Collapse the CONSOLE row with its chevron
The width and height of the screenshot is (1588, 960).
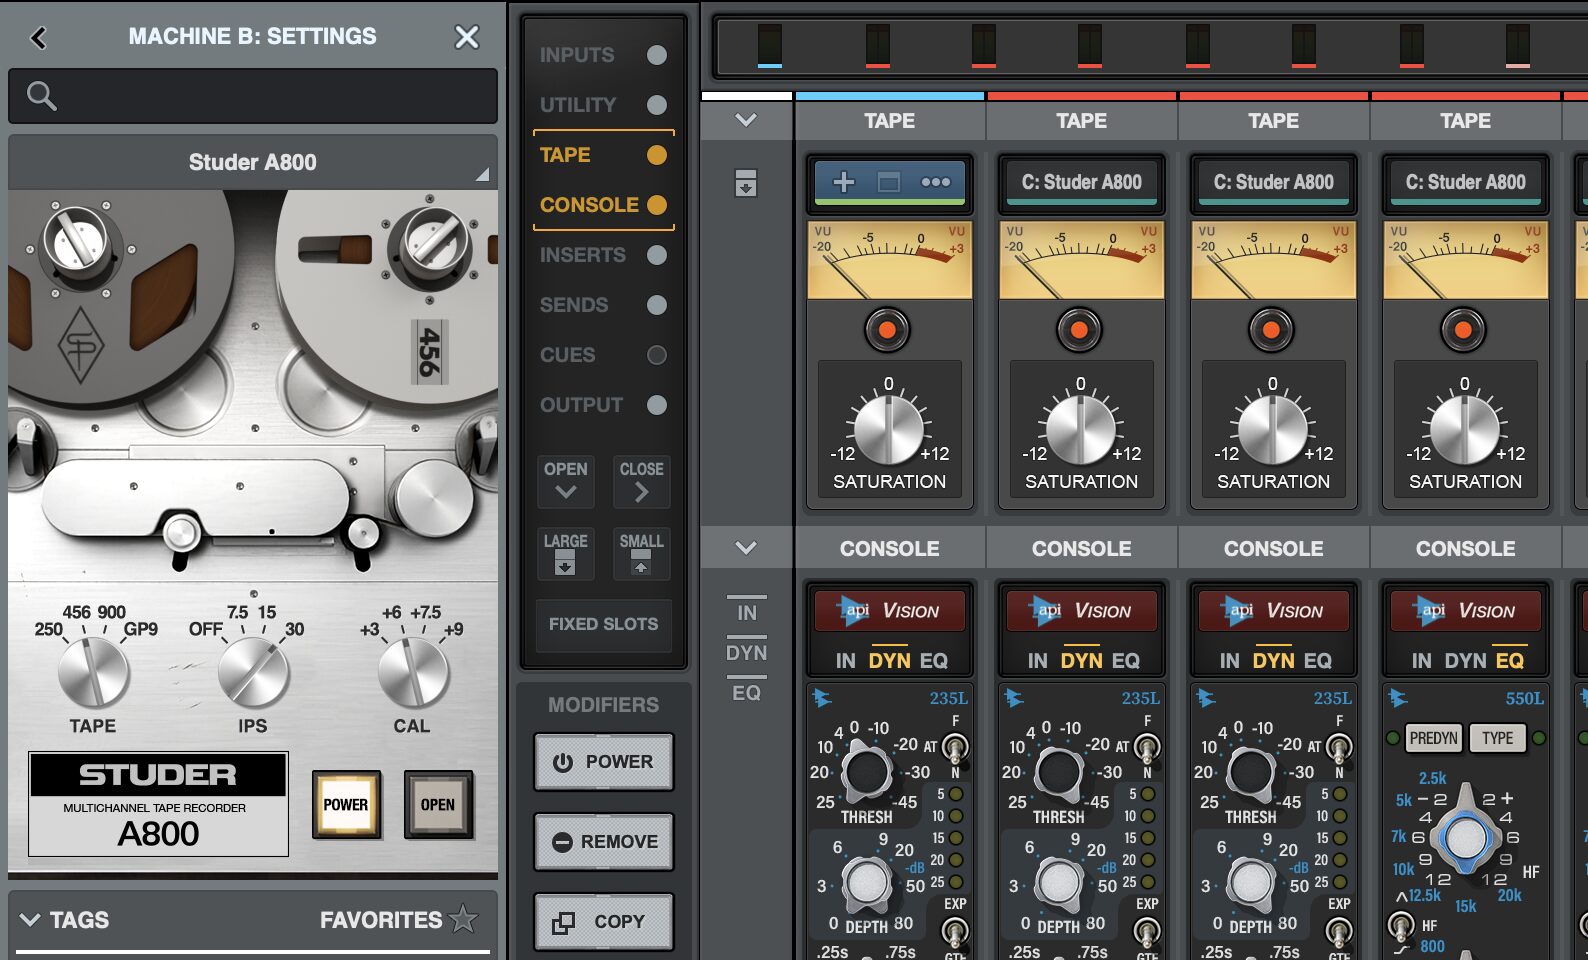tap(746, 548)
